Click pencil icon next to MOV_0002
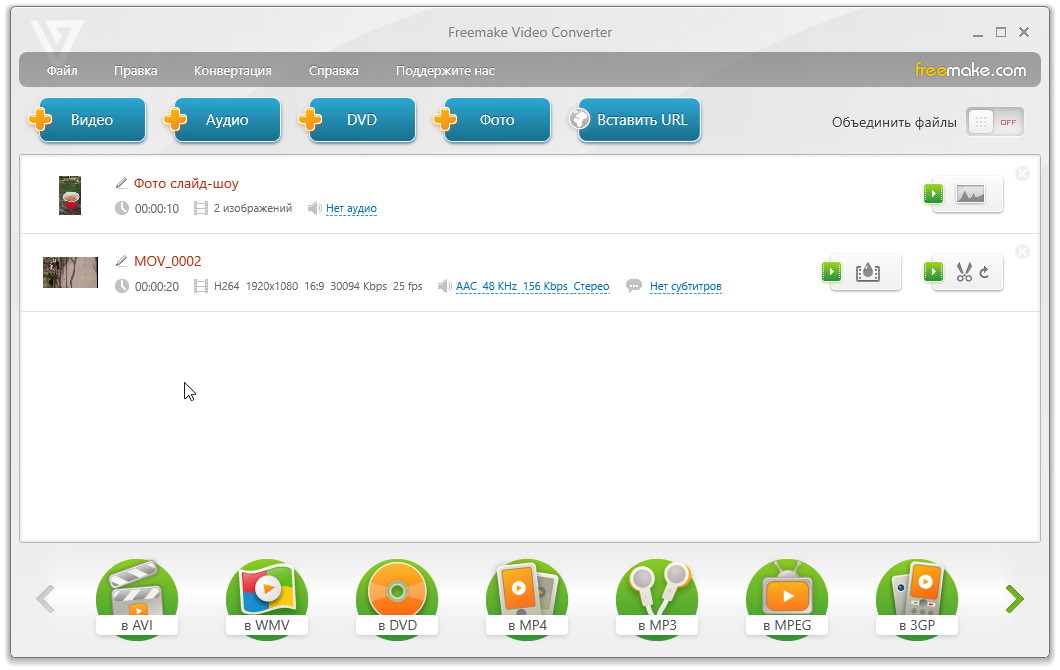Viewport: 1060px width, 670px height. [x=122, y=261]
